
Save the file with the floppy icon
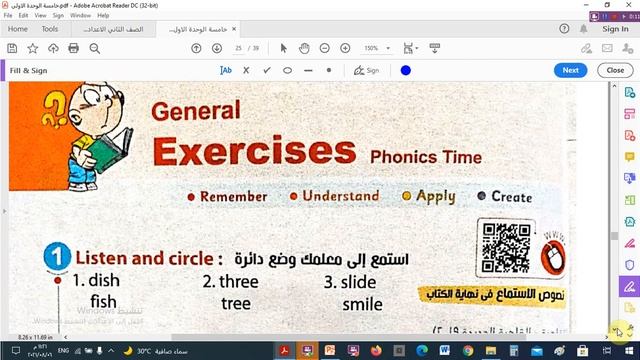12,48
